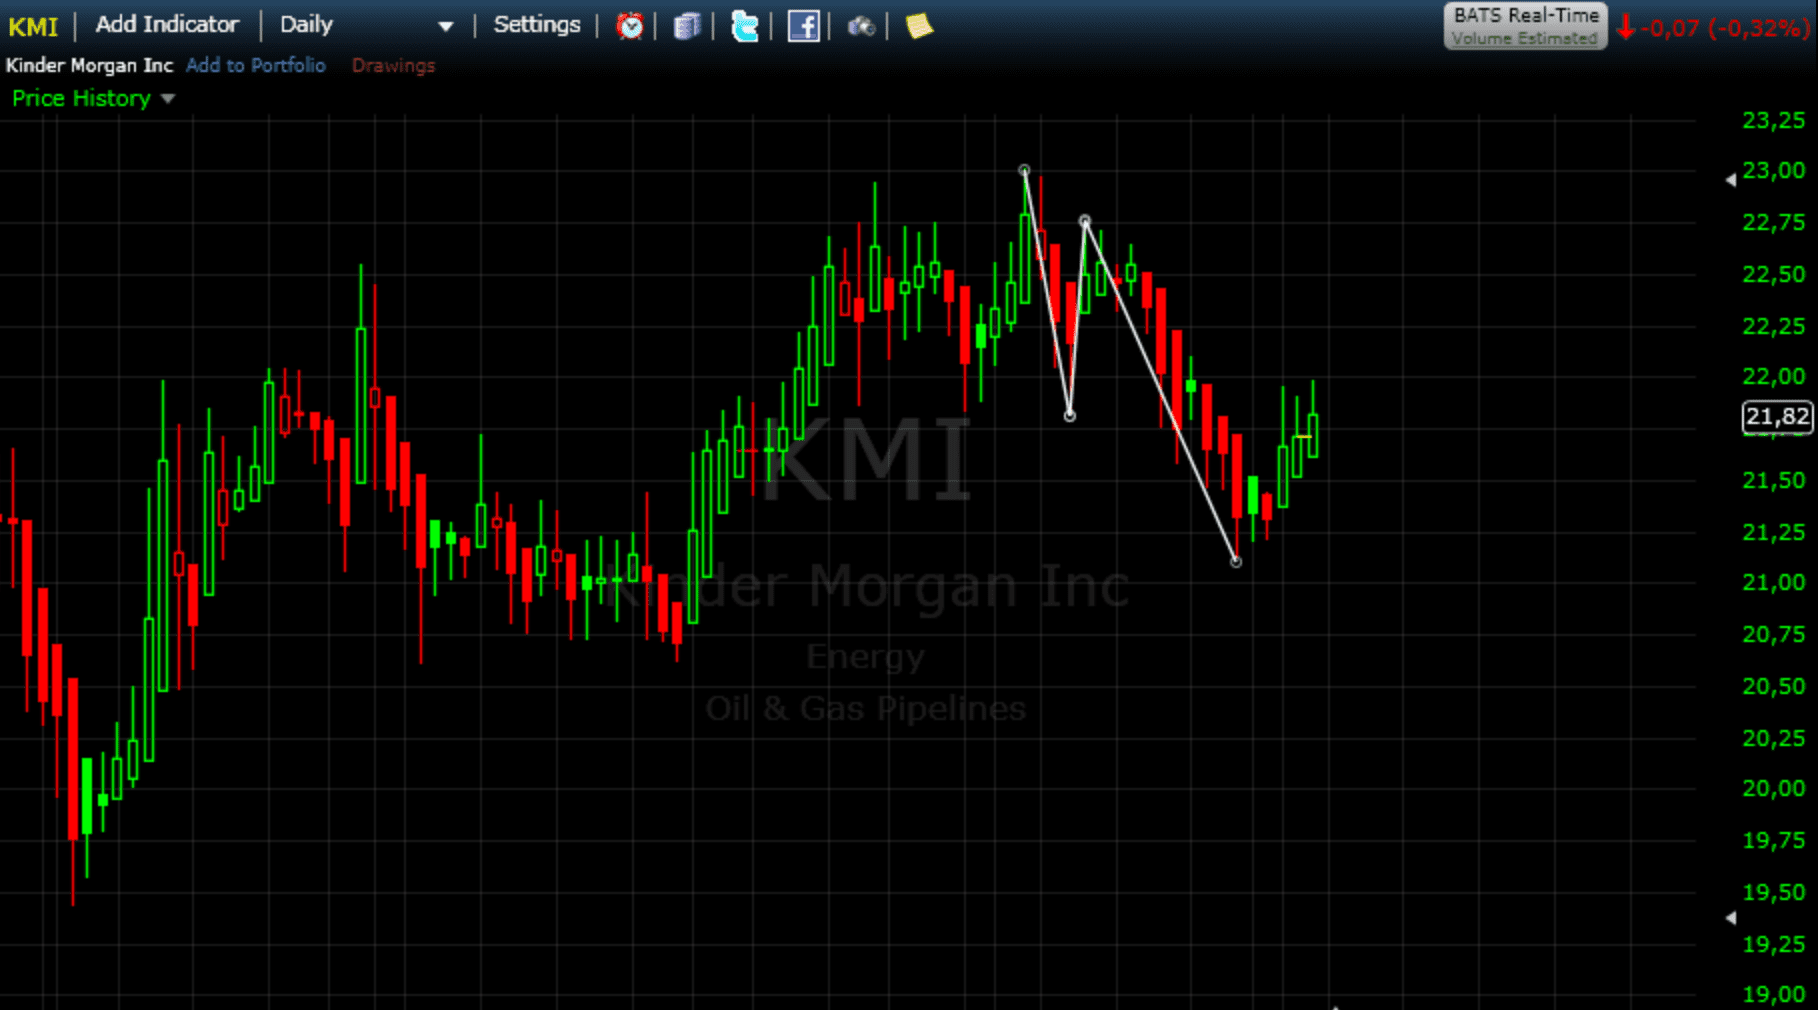Screen dimensions: 1818x1010
Task: Click the current price label 21,82
Action: pos(1777,417)
